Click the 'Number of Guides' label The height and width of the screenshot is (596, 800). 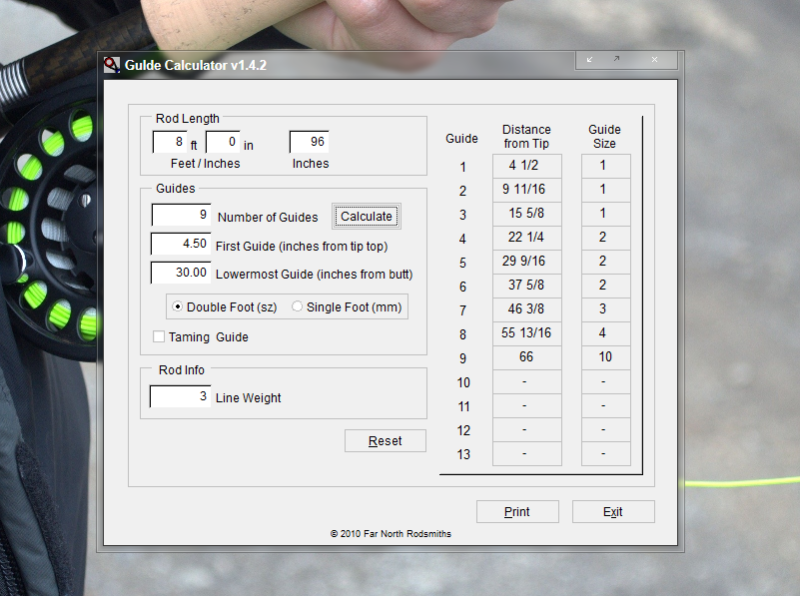(x=268, y=217)
